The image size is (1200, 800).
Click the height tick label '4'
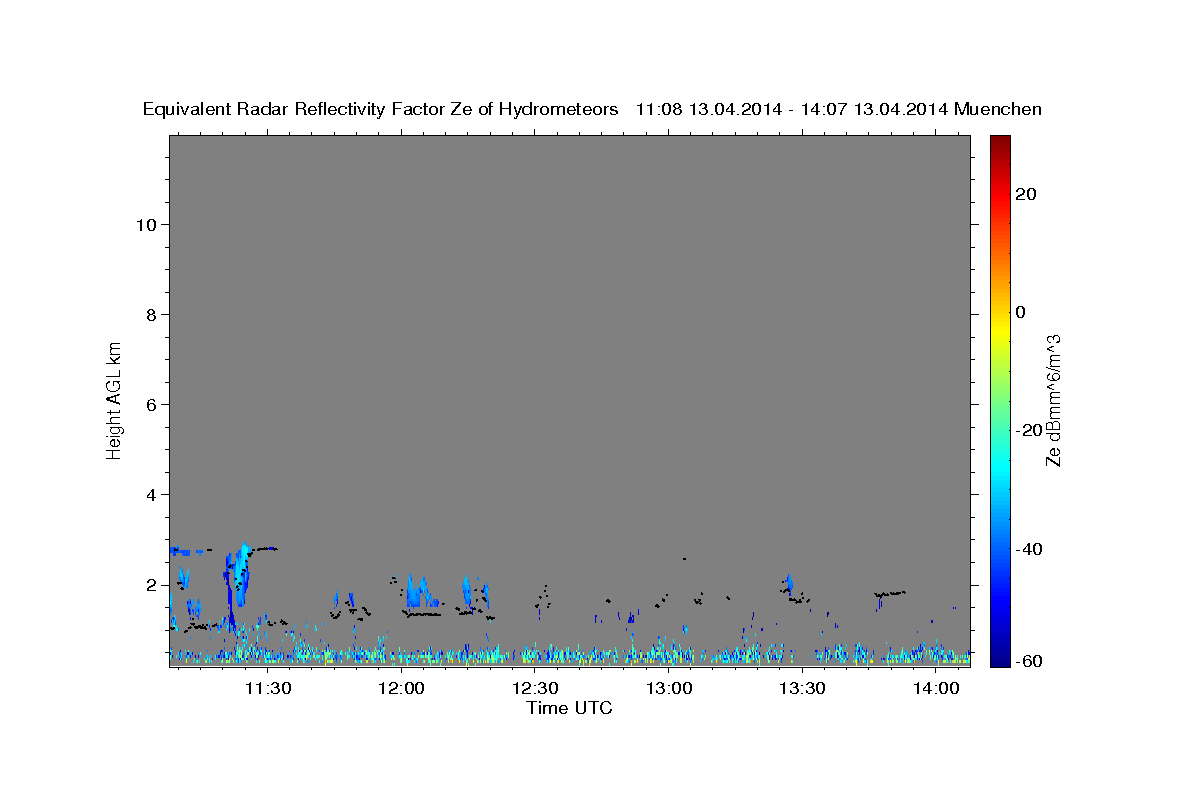[152, 494]
